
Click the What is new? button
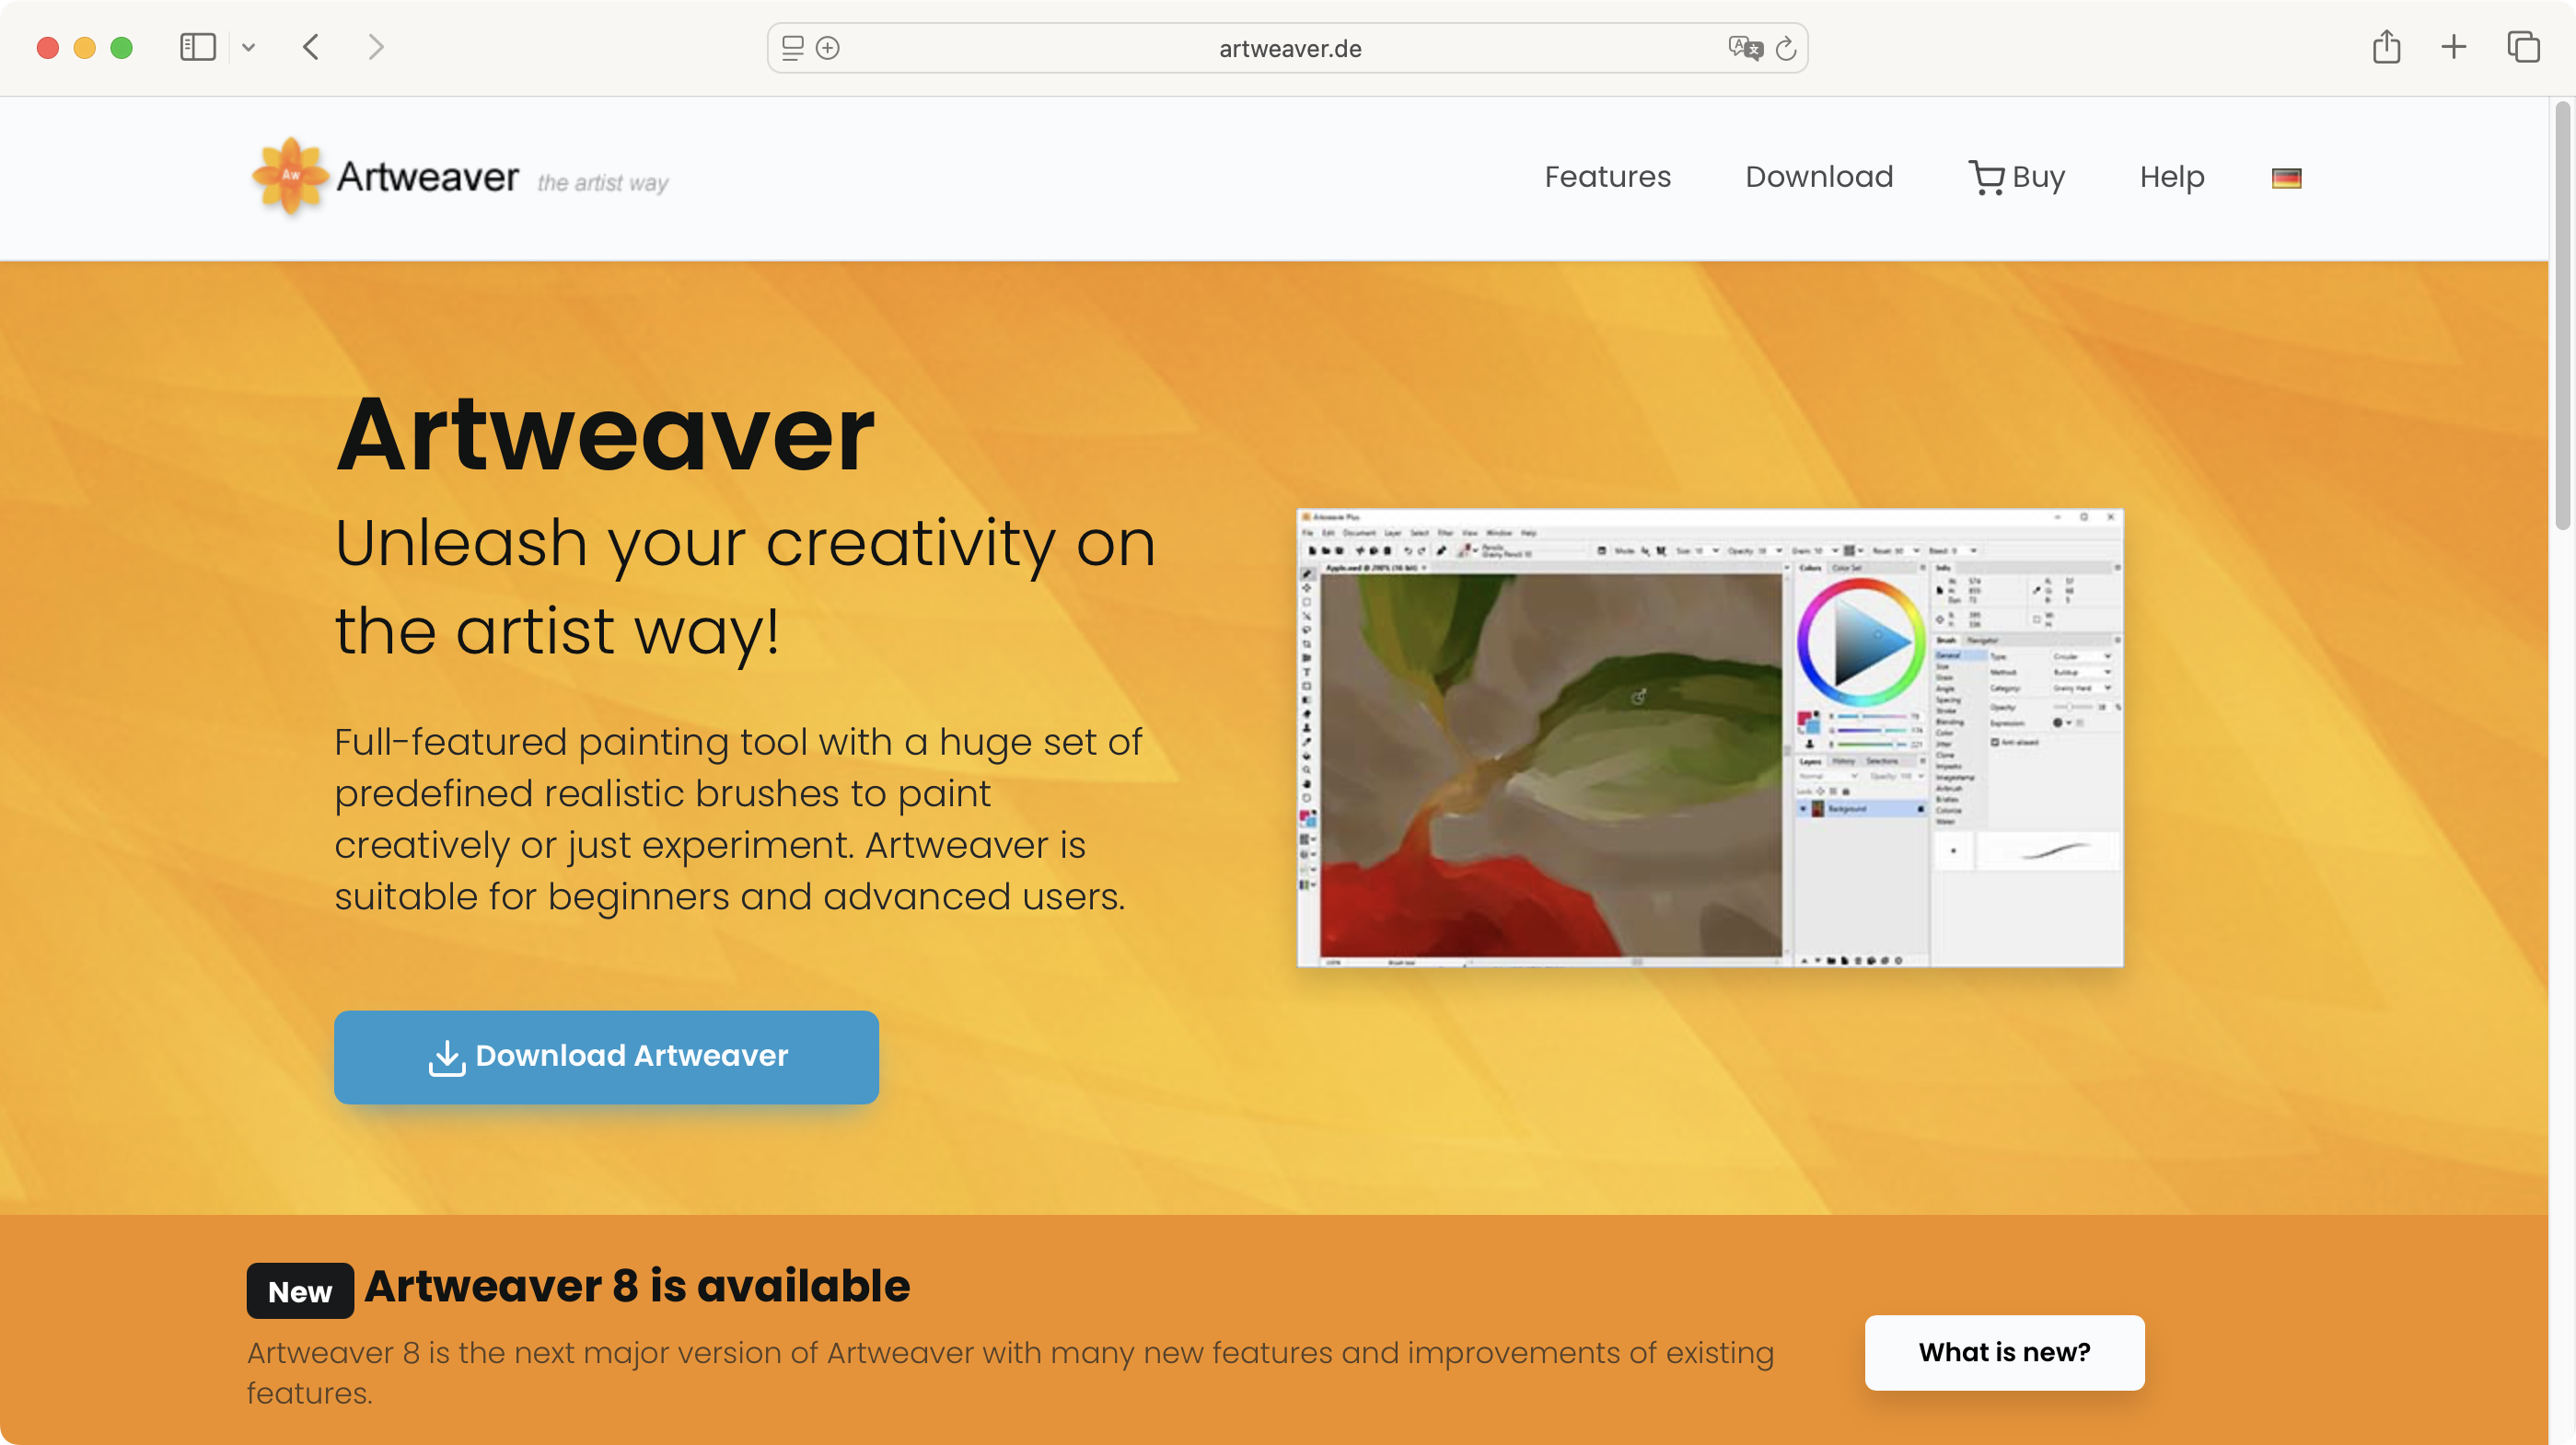click(x=2004, y=1352)
